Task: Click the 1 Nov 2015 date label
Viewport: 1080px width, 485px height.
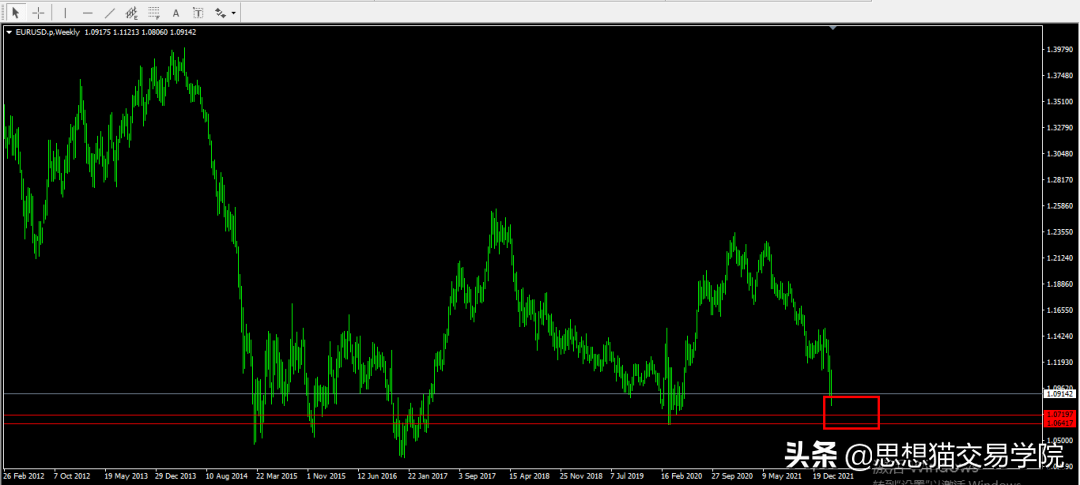Action: 326,476
